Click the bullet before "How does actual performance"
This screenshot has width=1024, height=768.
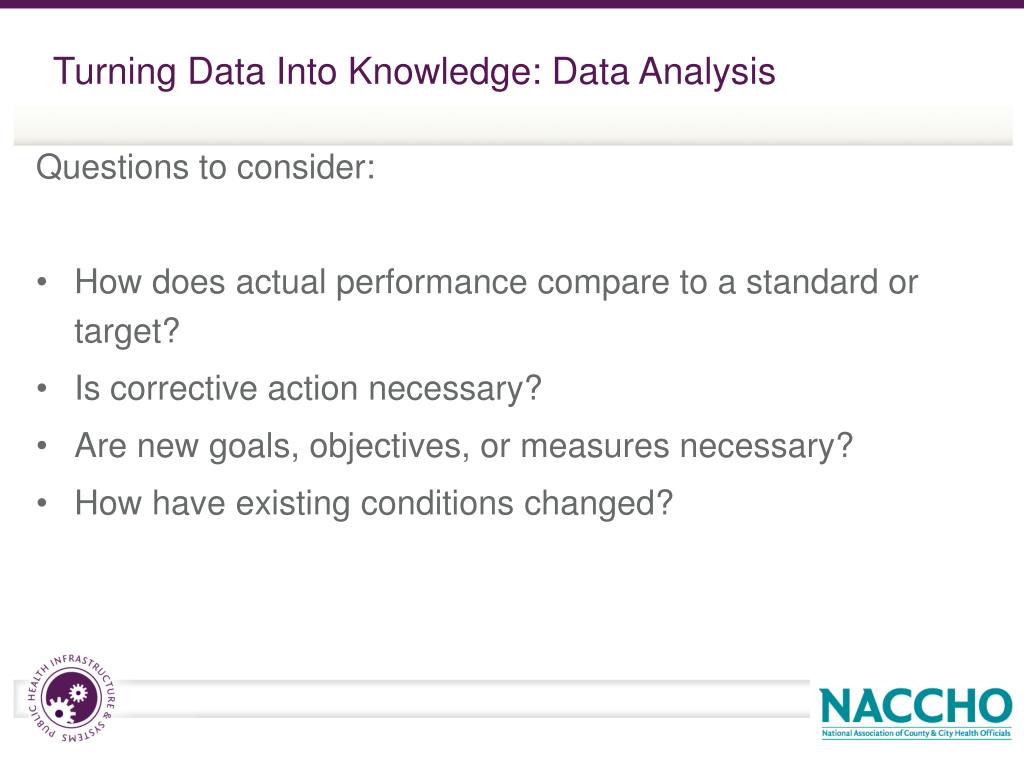[42, 283]
